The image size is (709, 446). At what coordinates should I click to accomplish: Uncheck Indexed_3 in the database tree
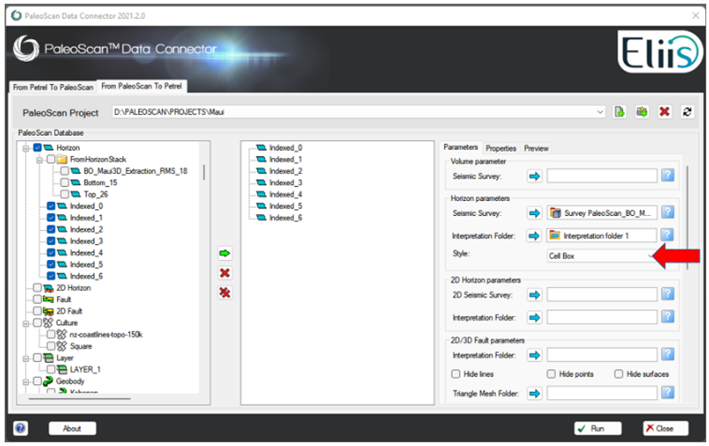[x=51, y=241]
